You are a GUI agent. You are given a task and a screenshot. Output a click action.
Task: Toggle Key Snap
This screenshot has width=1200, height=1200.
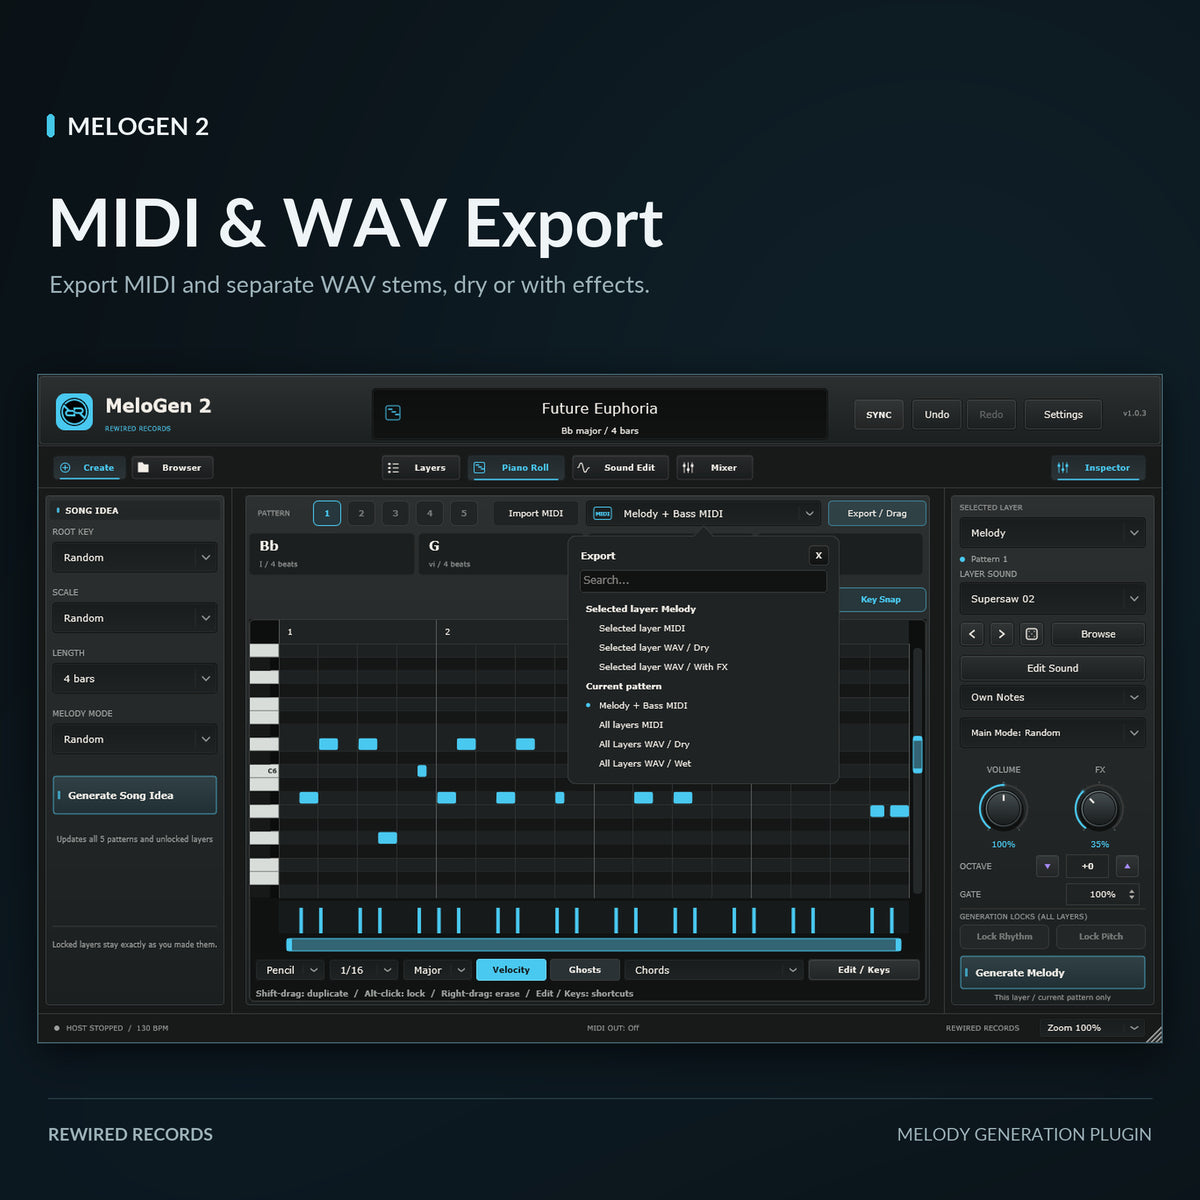[x=881, y=599]
